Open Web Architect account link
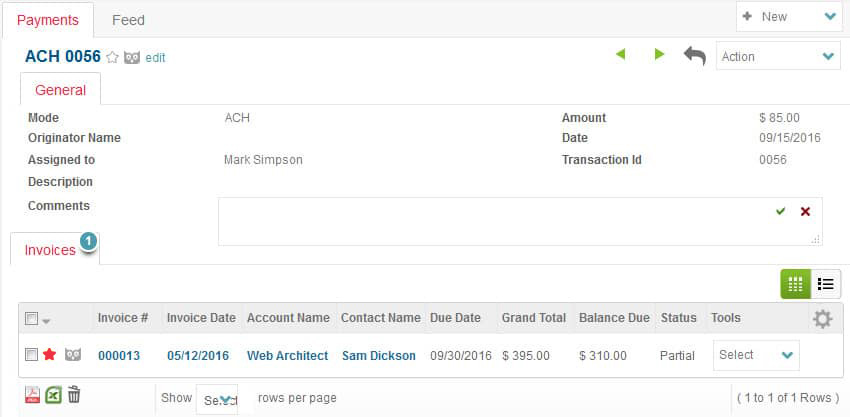This screenshot has height=417, width=850. pyautogui.click(x=287, y=356)
